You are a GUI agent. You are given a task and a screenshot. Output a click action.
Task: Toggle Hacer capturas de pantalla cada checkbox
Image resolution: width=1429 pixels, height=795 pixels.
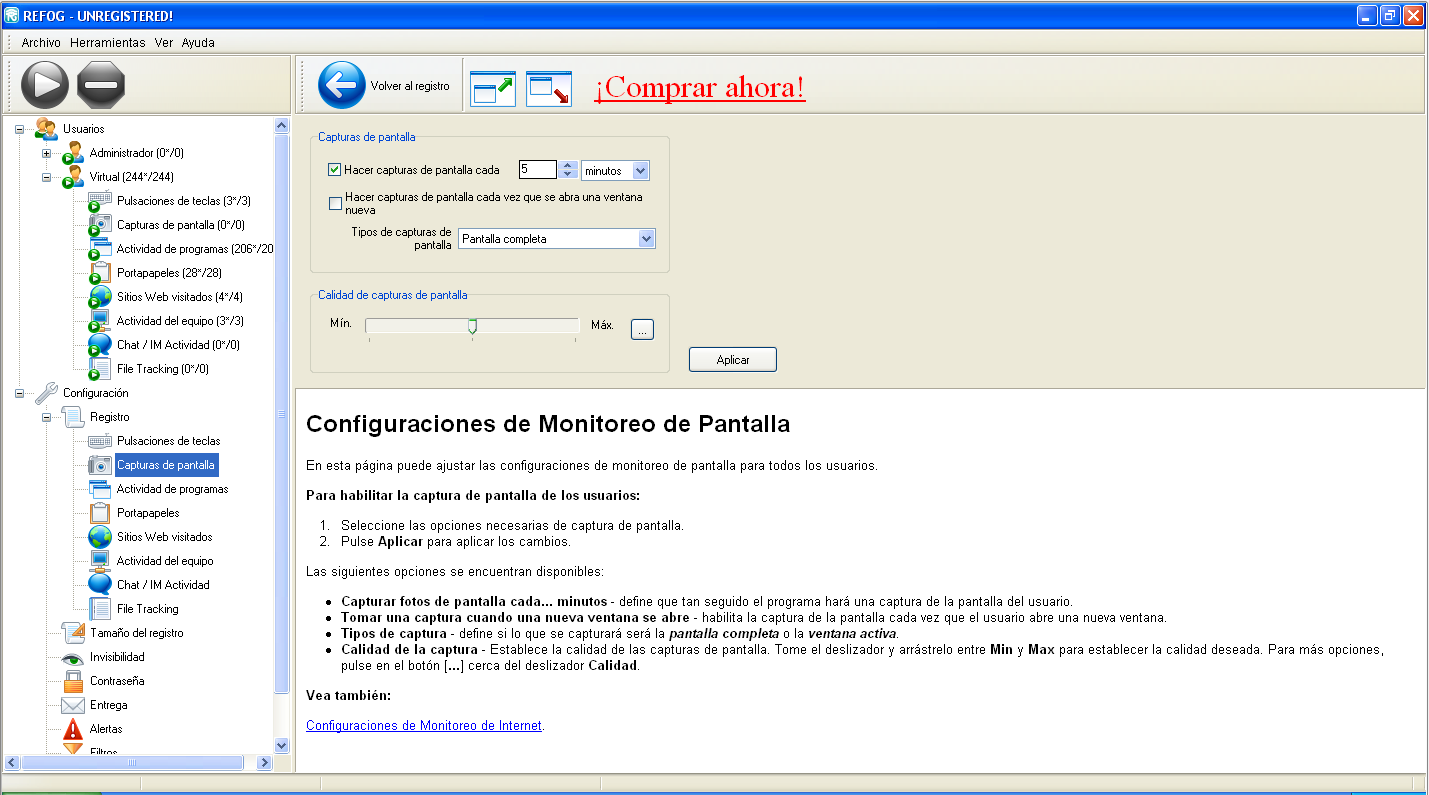[x=335, y=170]
